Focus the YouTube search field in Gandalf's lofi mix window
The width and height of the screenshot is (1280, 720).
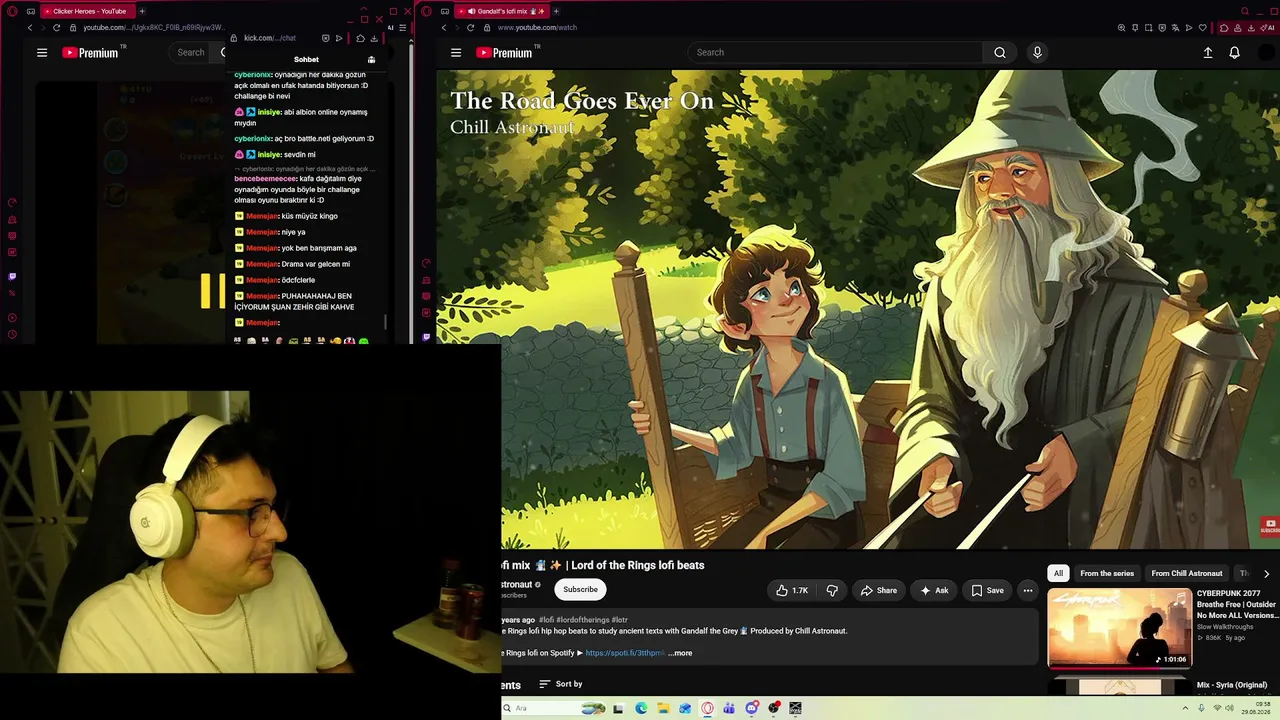[835, 53]
